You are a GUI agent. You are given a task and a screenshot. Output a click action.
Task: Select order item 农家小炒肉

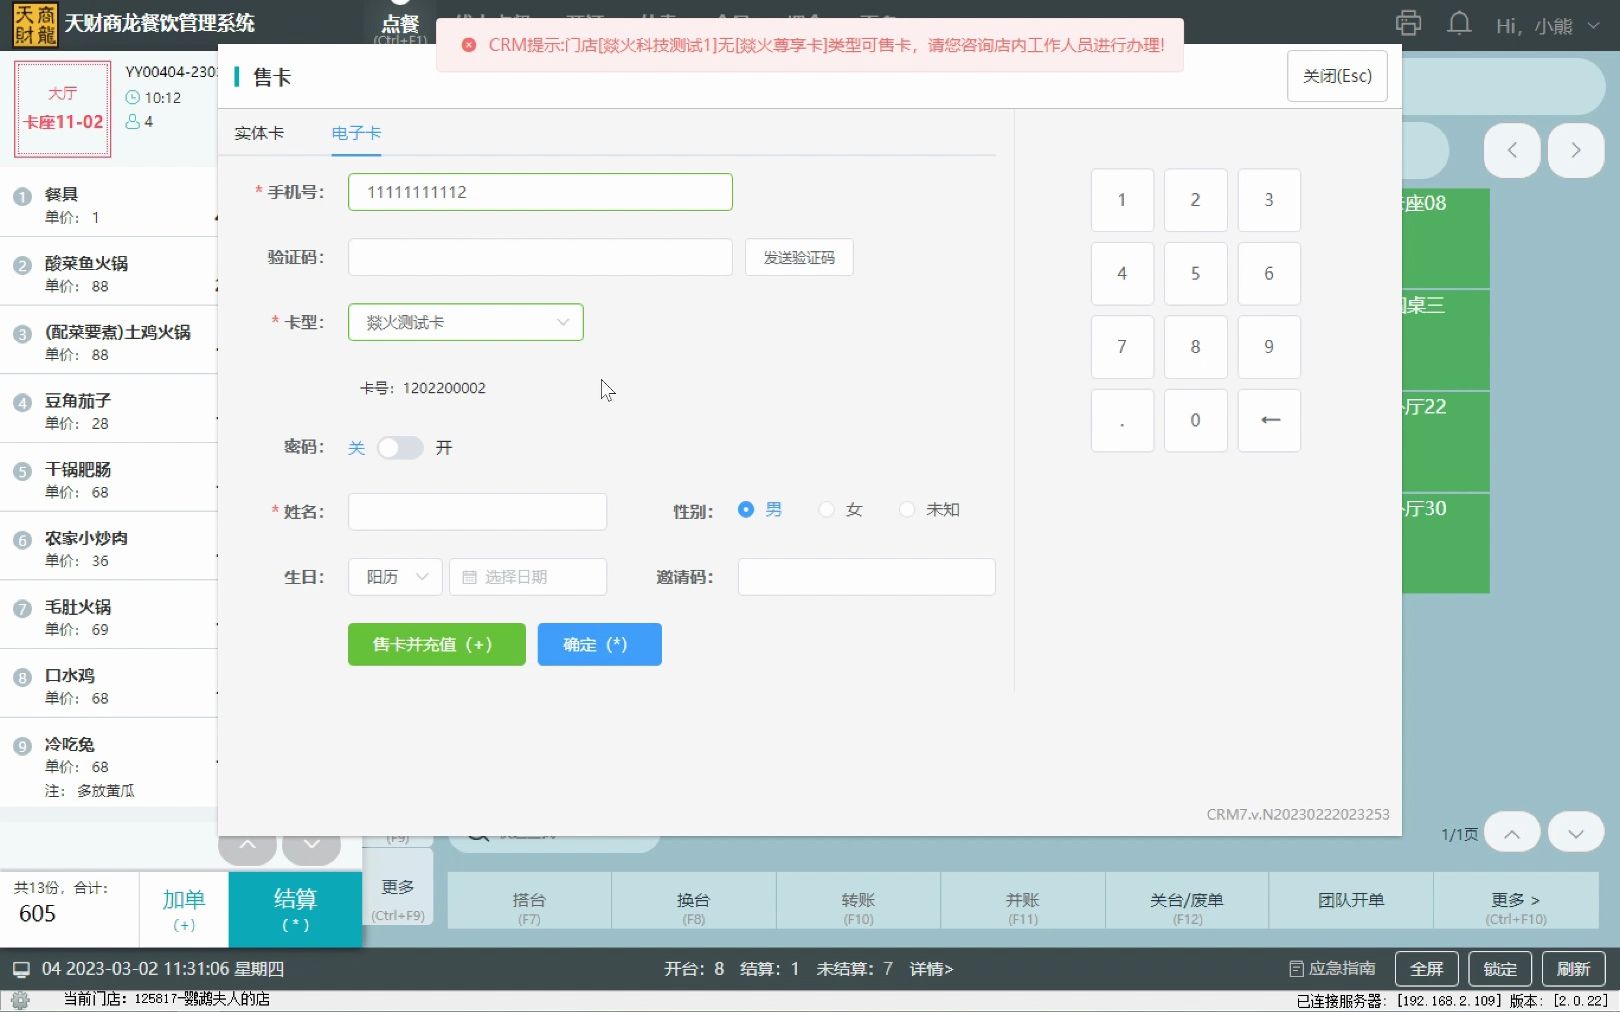point(108,548)
